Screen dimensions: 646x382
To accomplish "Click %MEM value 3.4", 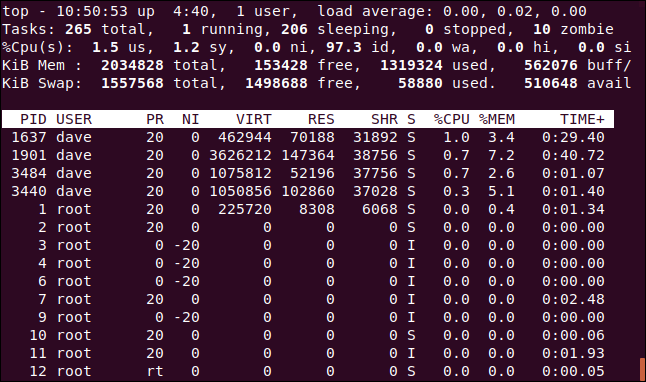I will click(x=501, y=137).
